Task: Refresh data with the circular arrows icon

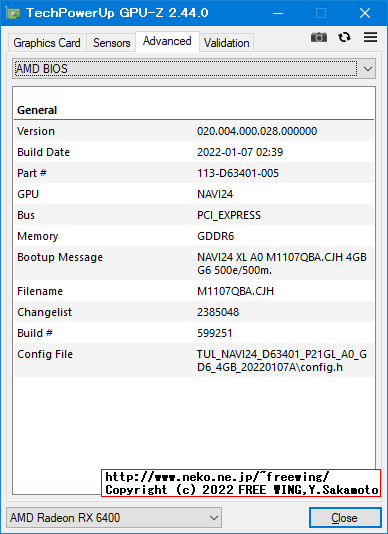Action: coord(344,37)
